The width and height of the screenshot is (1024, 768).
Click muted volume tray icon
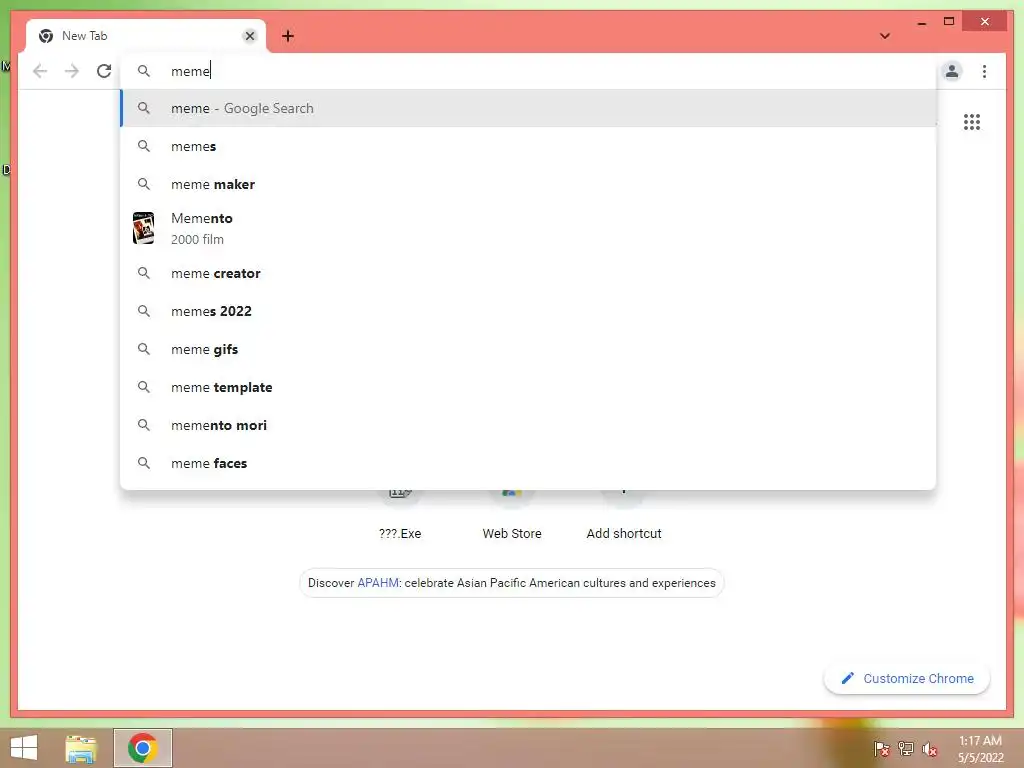click(929, 748)
